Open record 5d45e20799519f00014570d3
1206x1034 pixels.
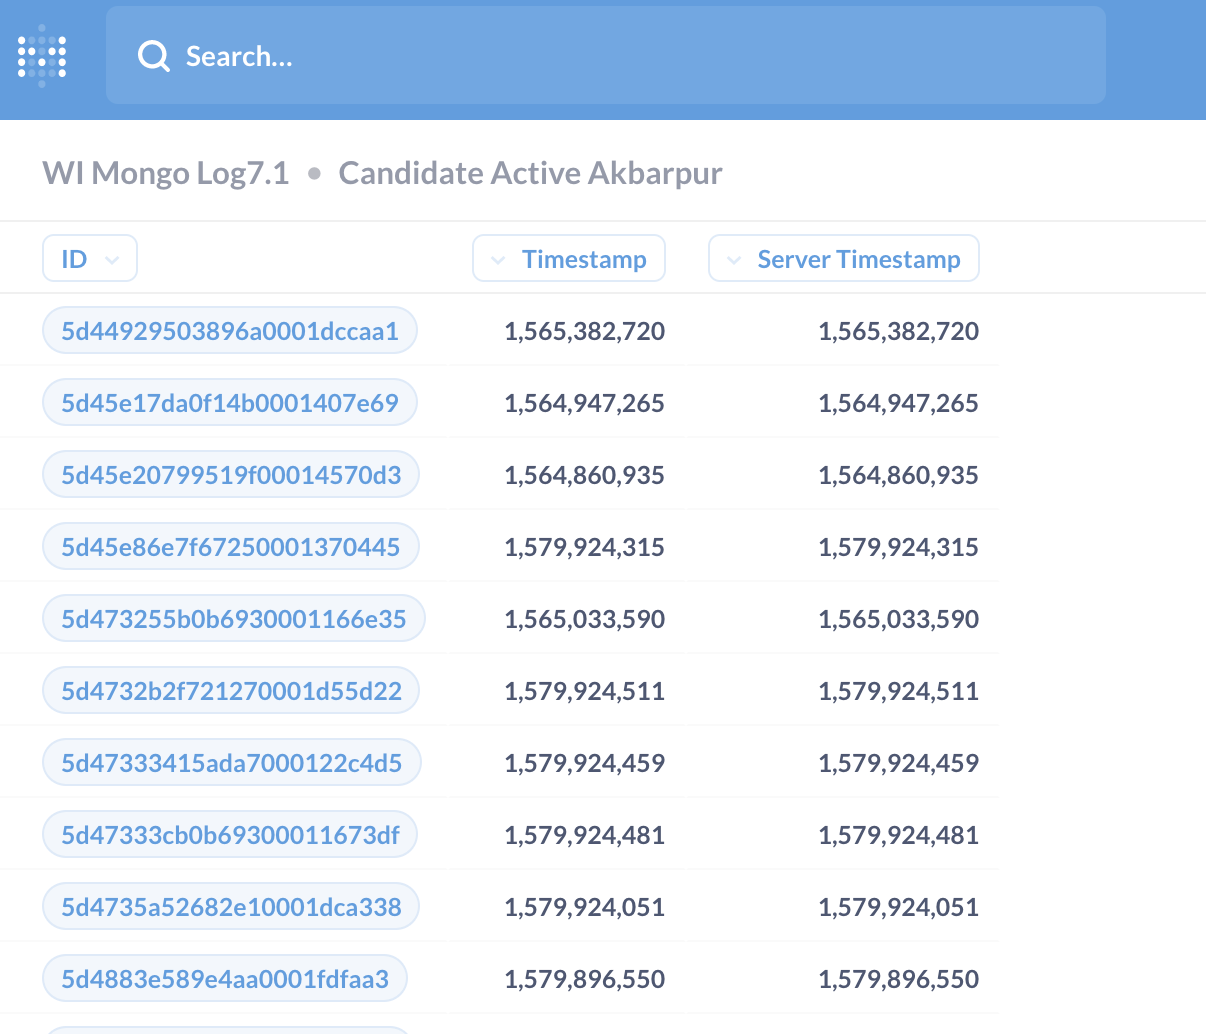click(x=231, y=475)
